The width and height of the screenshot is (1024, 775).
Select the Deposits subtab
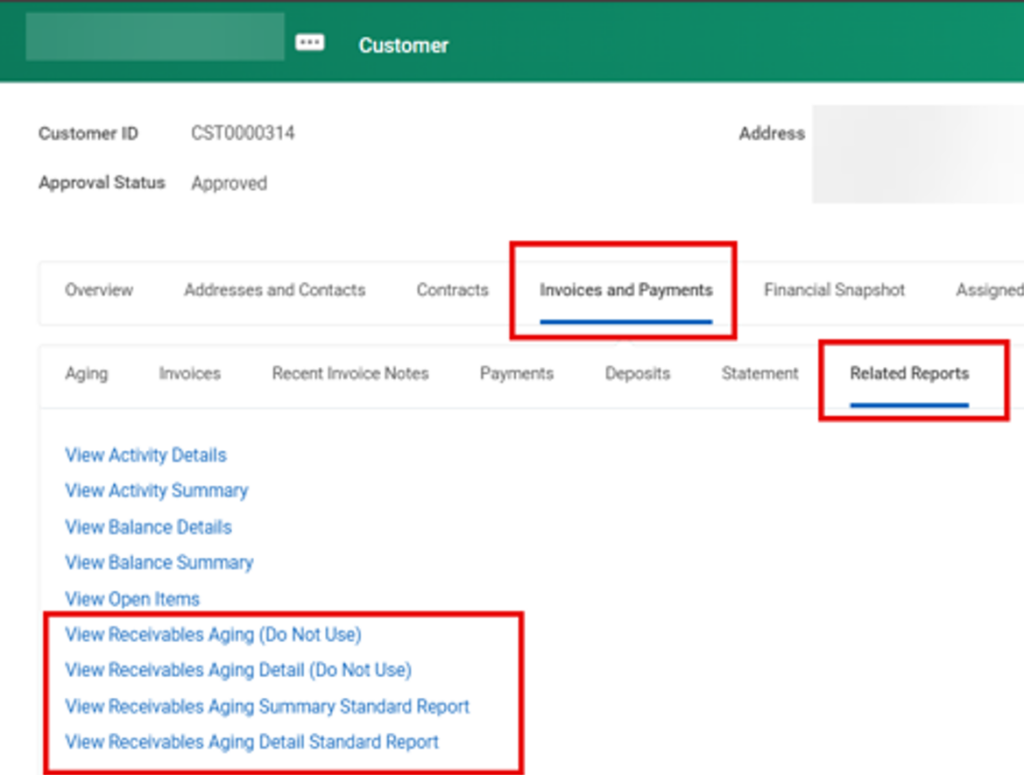click(x=637, y=373)
